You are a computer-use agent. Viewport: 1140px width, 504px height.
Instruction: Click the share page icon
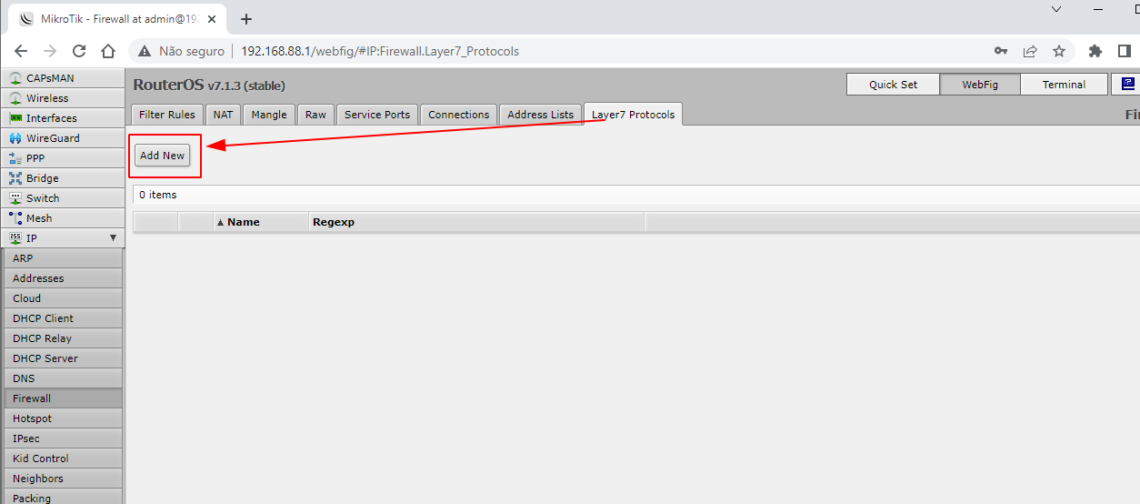tap(1029, 51)
